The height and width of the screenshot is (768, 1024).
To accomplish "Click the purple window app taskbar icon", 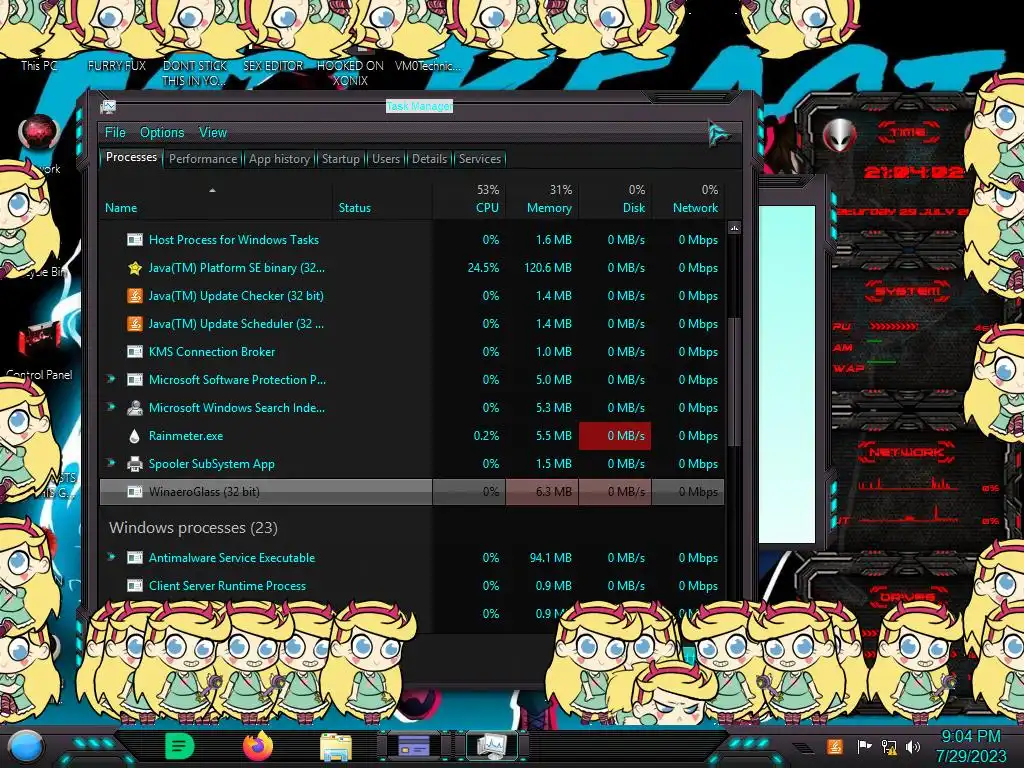I will pyautogui.click(x=414, y=746).
